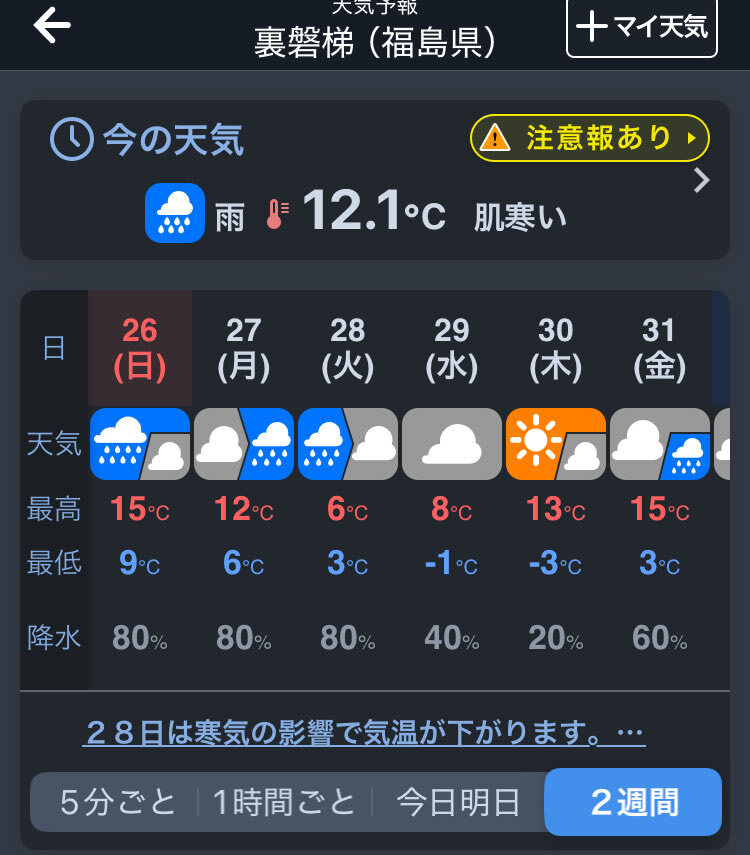The height and width of the screenshot is (855, 750).
Task: Select the 2週間 tab
Action: pyautogui.click(x=633, y=802)
